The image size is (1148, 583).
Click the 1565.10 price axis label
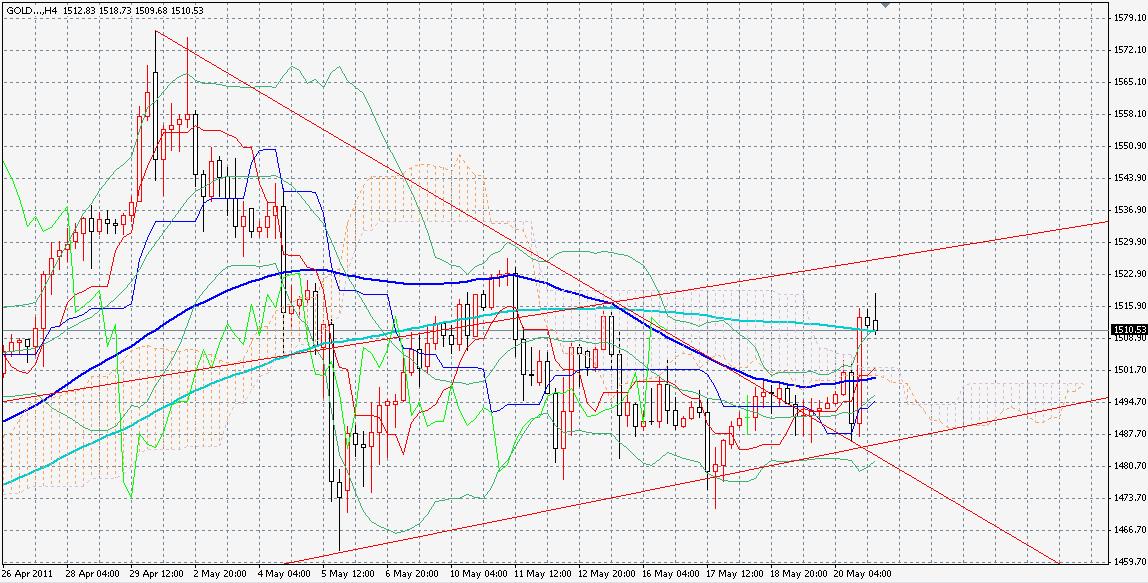(1128, 82)
